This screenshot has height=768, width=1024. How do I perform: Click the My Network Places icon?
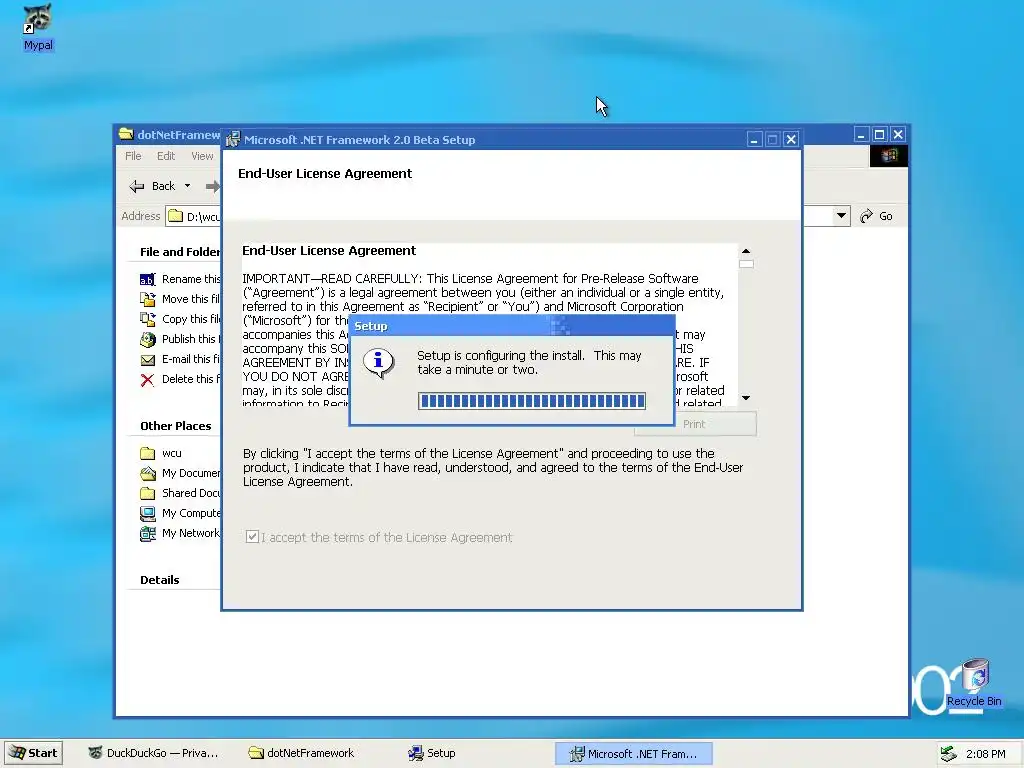click(148, 534)
